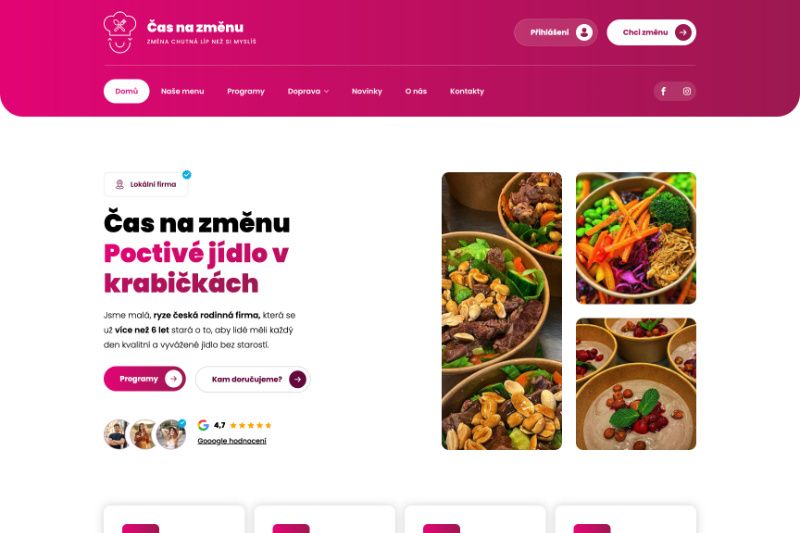The width and height of the screenshot is (800, 533).
Task: Open the Facebook page icon
Action: (x=664, y=91)
